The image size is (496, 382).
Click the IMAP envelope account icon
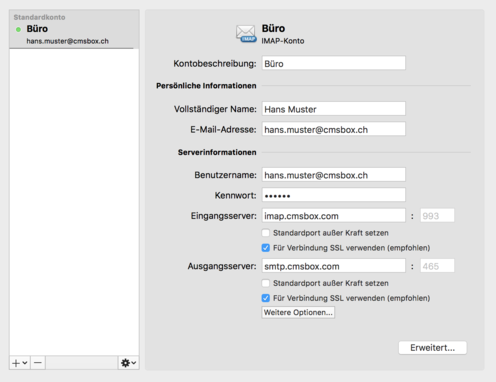pyautogui.click(x=246, y=34)
